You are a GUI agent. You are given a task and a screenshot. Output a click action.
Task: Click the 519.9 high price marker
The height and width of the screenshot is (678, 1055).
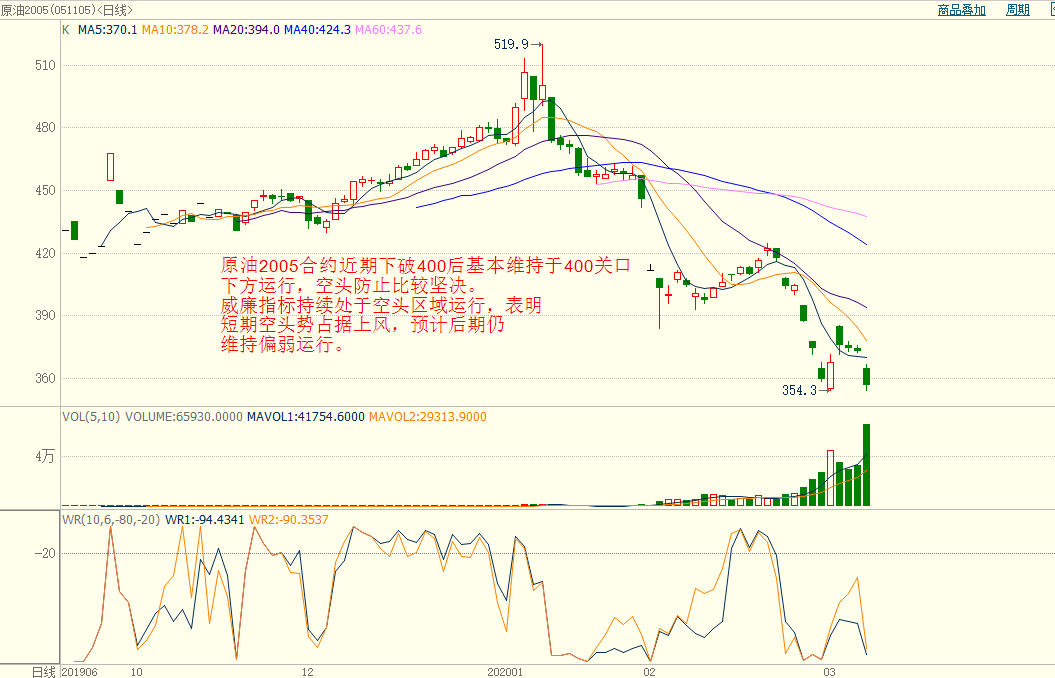(511, 44)
